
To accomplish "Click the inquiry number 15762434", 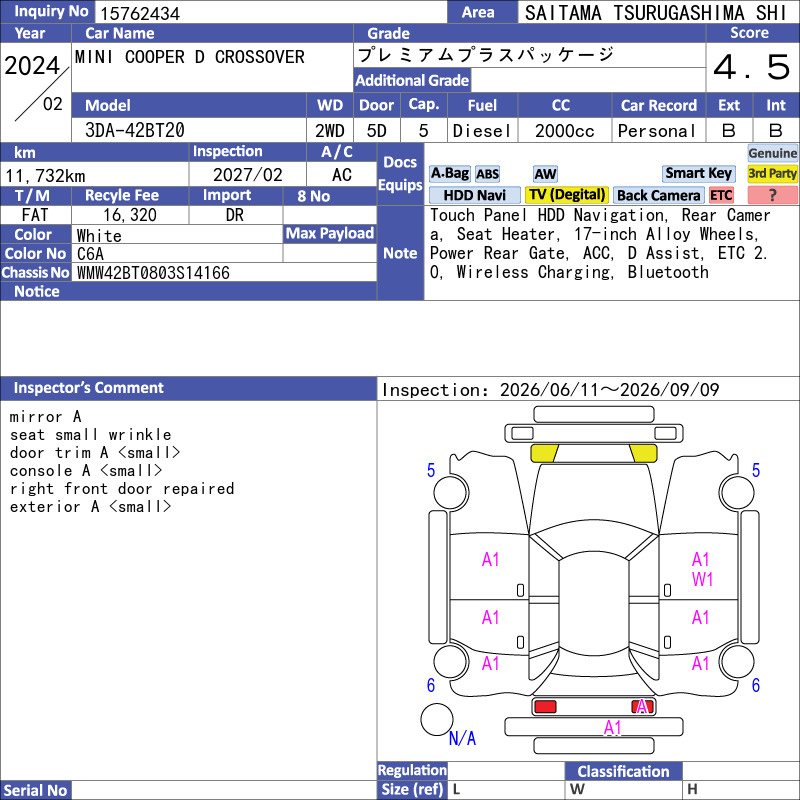I will pos(140,13).
